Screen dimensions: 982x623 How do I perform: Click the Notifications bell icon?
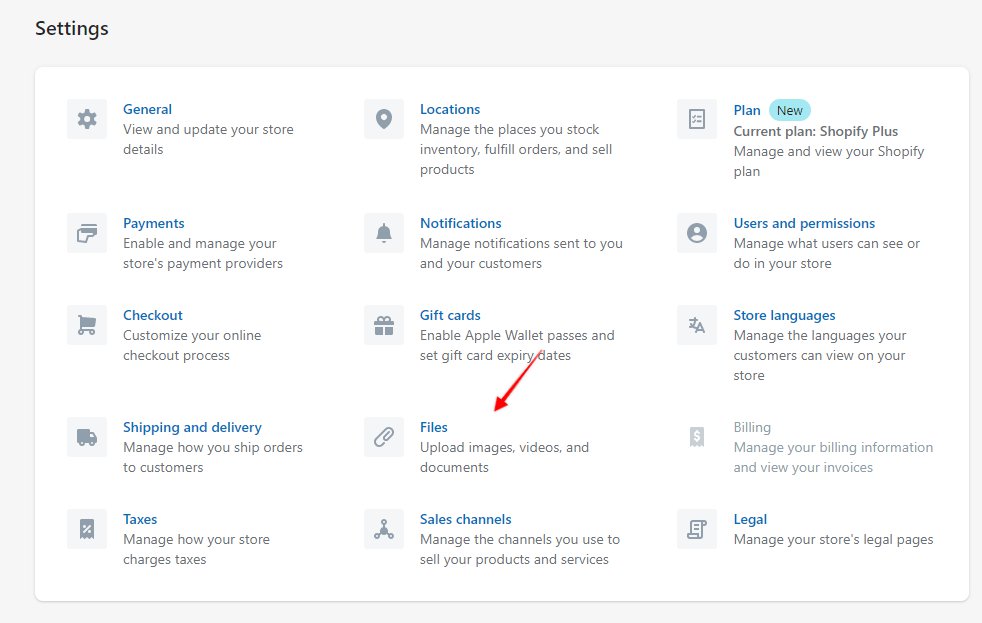384,233
